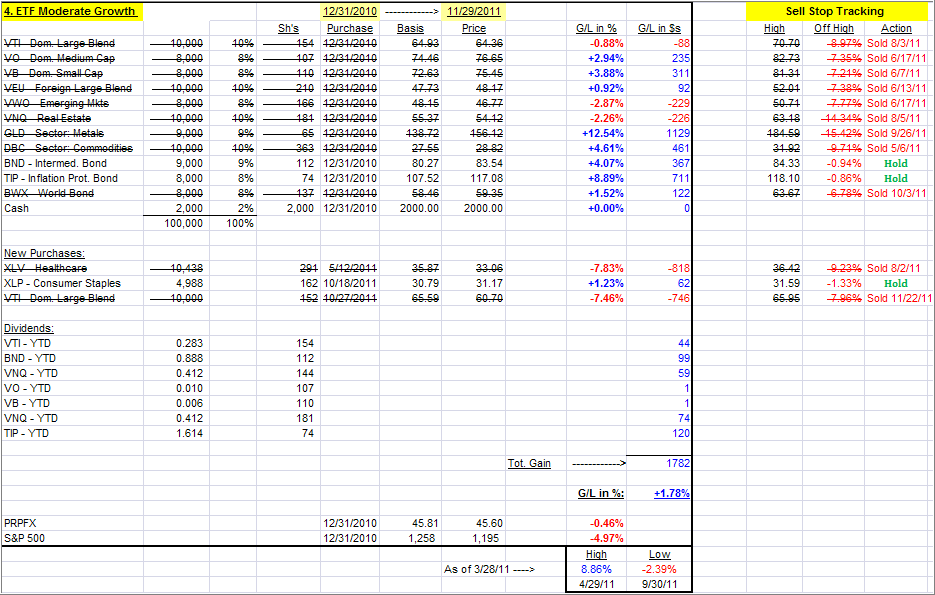Click the 'PRPFX' benchmark row label
This screenshot has height=595, width=935.
(20, 523)
